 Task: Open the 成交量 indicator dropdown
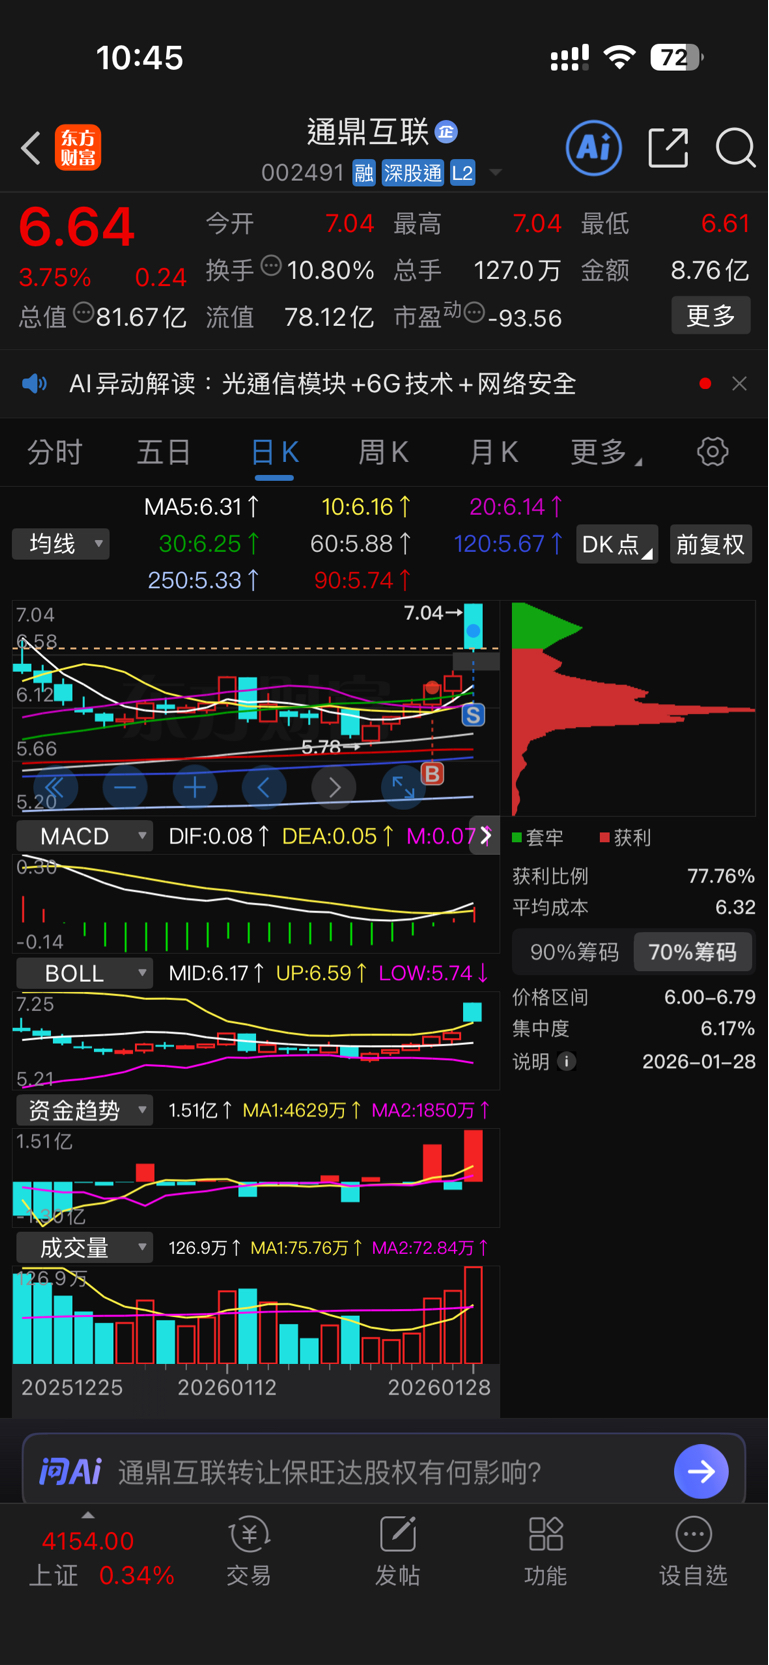click(x=84, y=1248)
